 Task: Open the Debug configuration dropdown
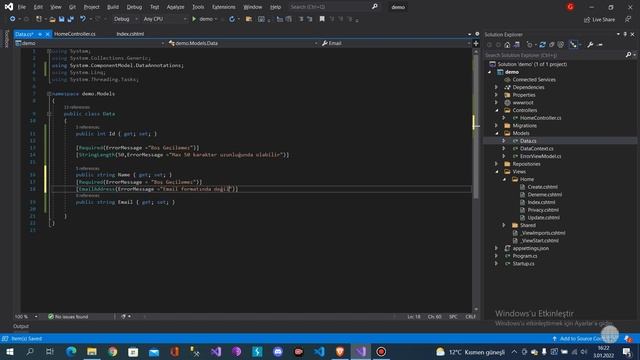(125, 19)
